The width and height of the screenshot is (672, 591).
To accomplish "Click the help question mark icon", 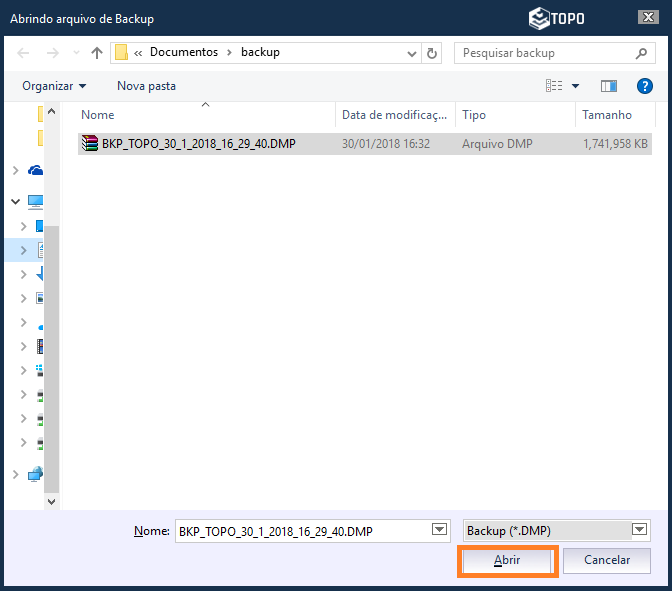I will tap(645, 86).
